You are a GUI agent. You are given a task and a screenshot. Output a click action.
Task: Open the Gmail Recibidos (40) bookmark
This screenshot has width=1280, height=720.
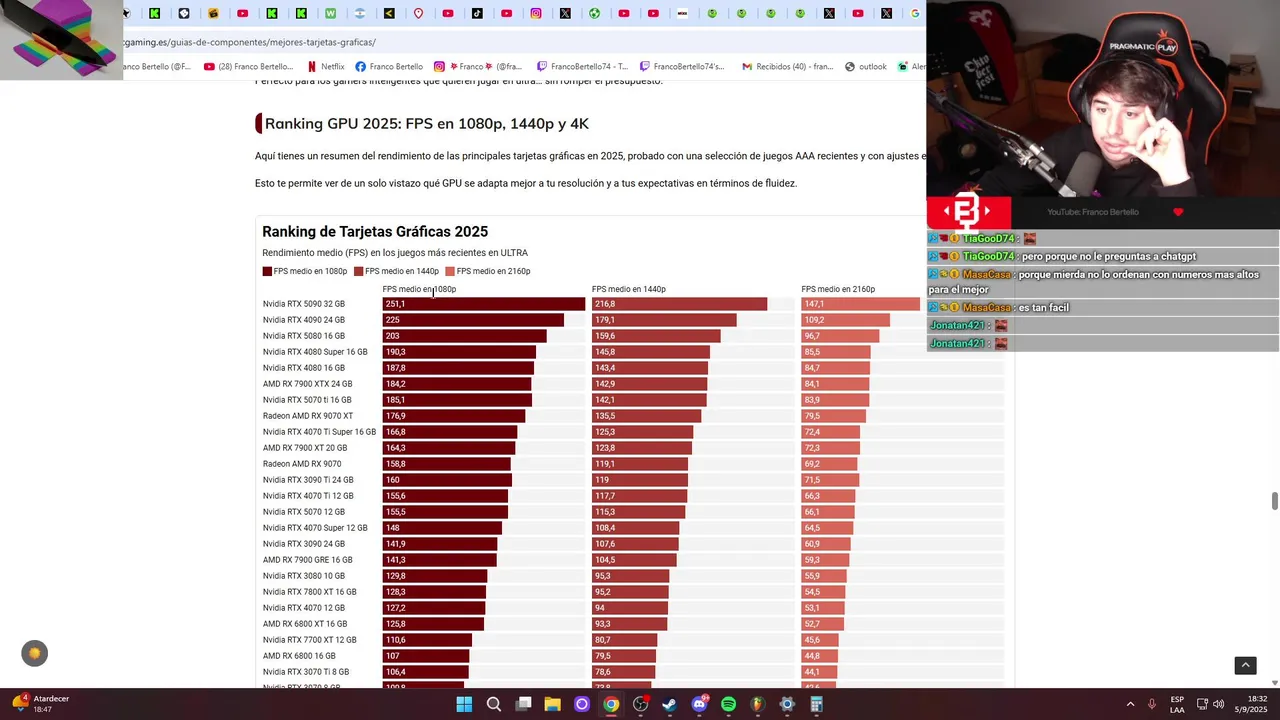pos(787,66)
